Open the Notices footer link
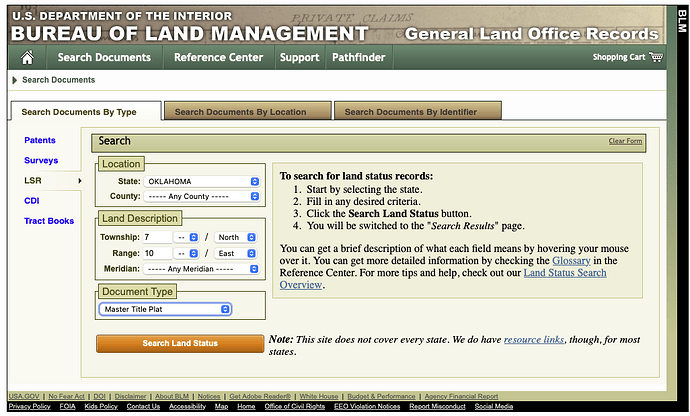690x416 pixels. point(209,397)
